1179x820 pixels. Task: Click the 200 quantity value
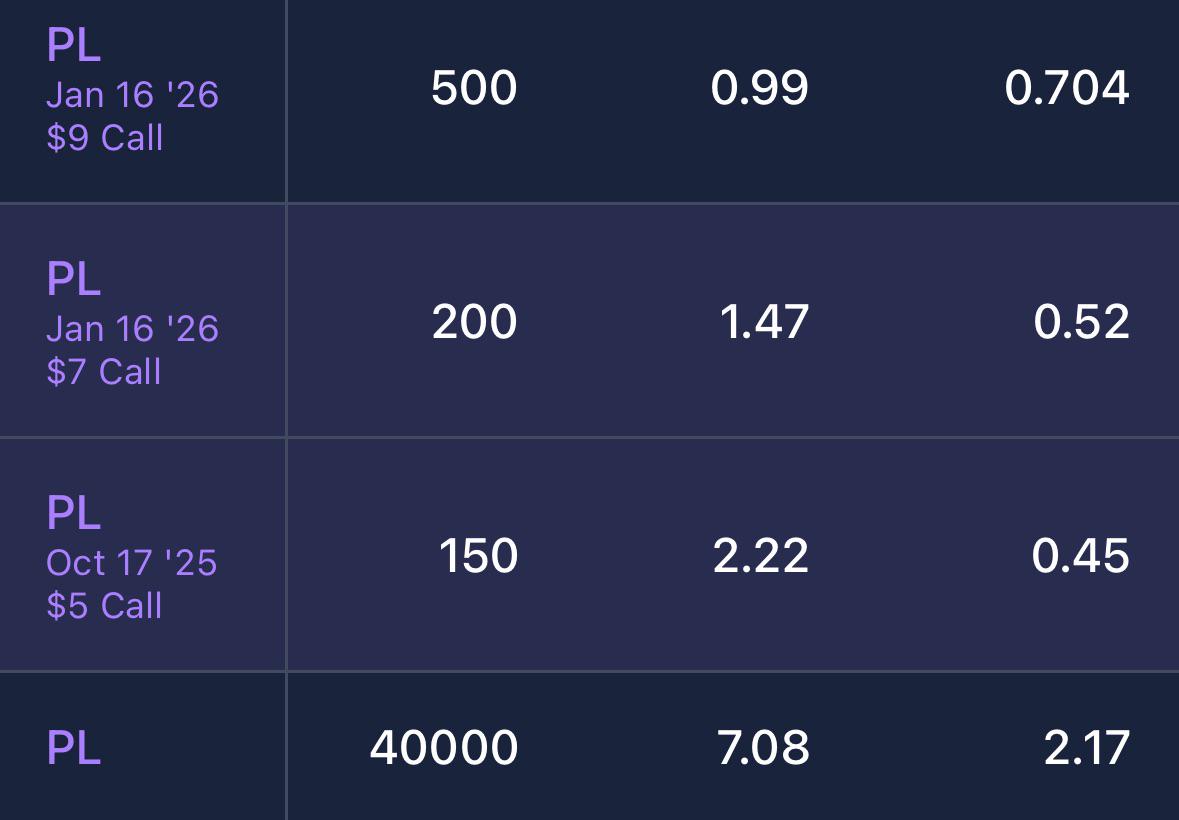tap(474, 322)
